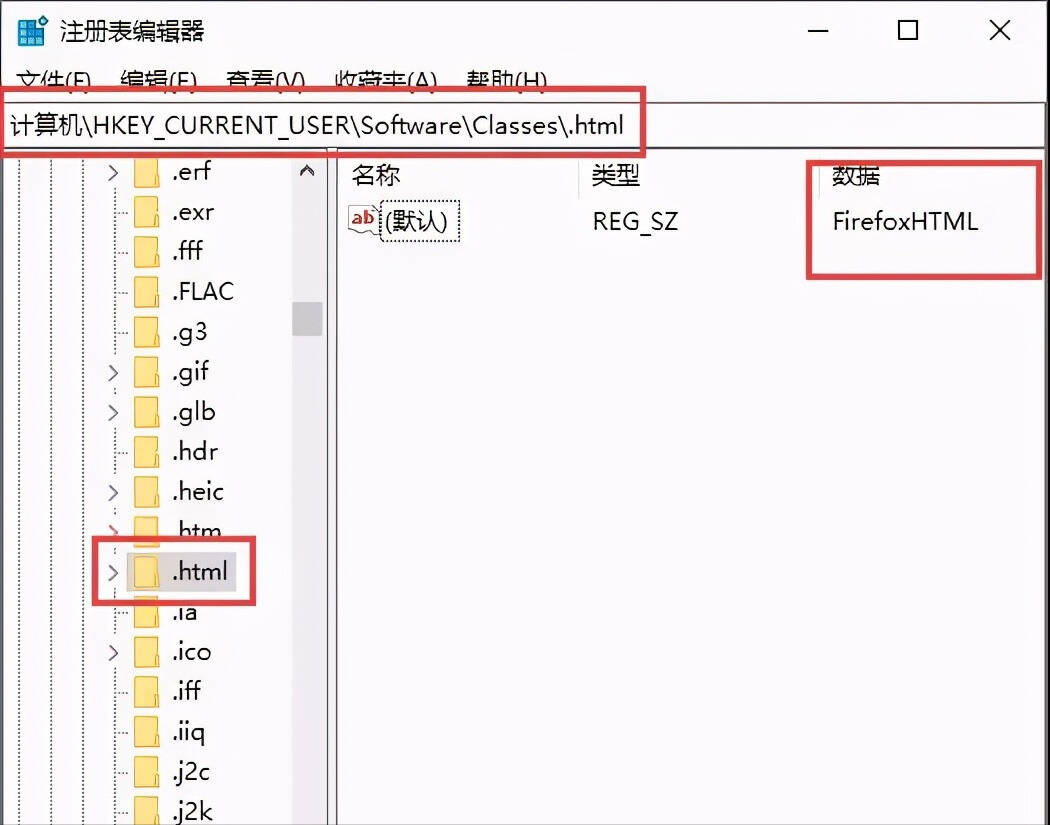The height and width of the screenshot is (825, 1050).
Task: Sort values by the 名称 column header
Action: [x=376, y=175]
